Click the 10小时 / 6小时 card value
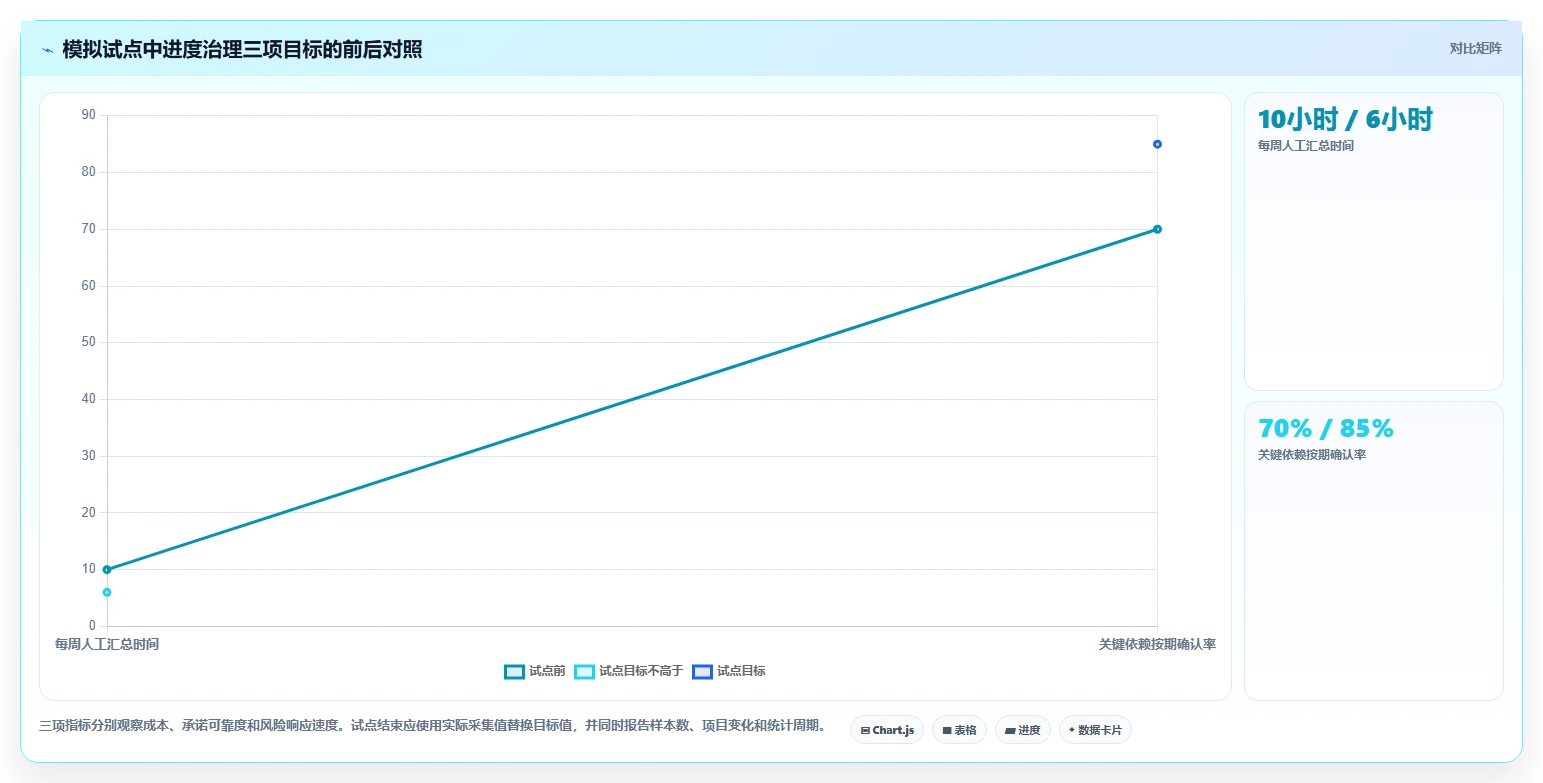Image resolution: width=1543 pixels, height=783 pixels. [x=1345, y=120]
